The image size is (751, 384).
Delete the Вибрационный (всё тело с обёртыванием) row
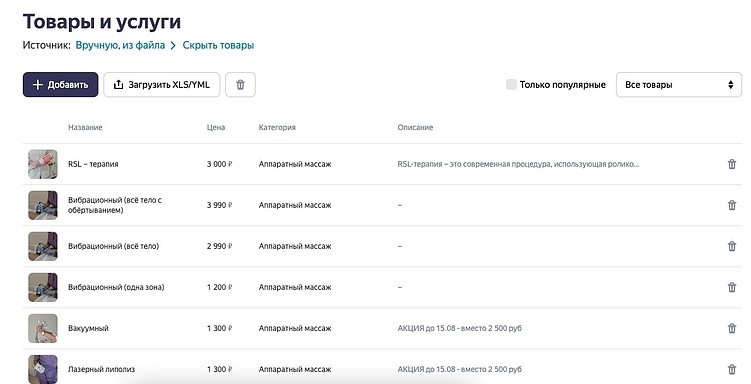pos(732,205)
